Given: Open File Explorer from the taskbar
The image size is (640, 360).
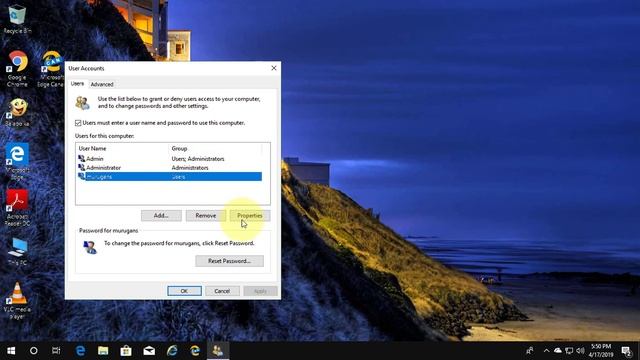Looking at the screenshot, I should 103,351.
